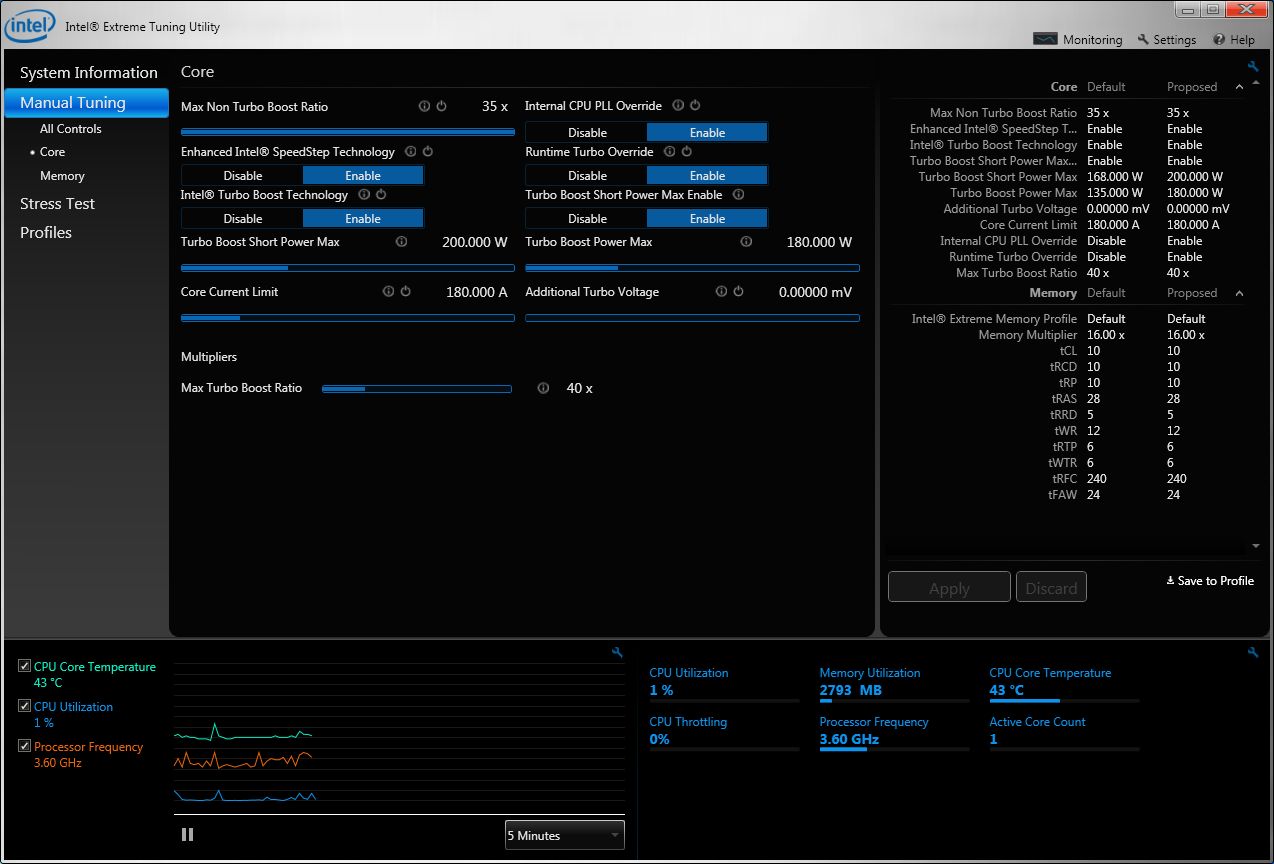1274x864 pixels.
Task: Open Additional Turbo Voltage info
Action: pyautogui.click(x=722, y=292)
